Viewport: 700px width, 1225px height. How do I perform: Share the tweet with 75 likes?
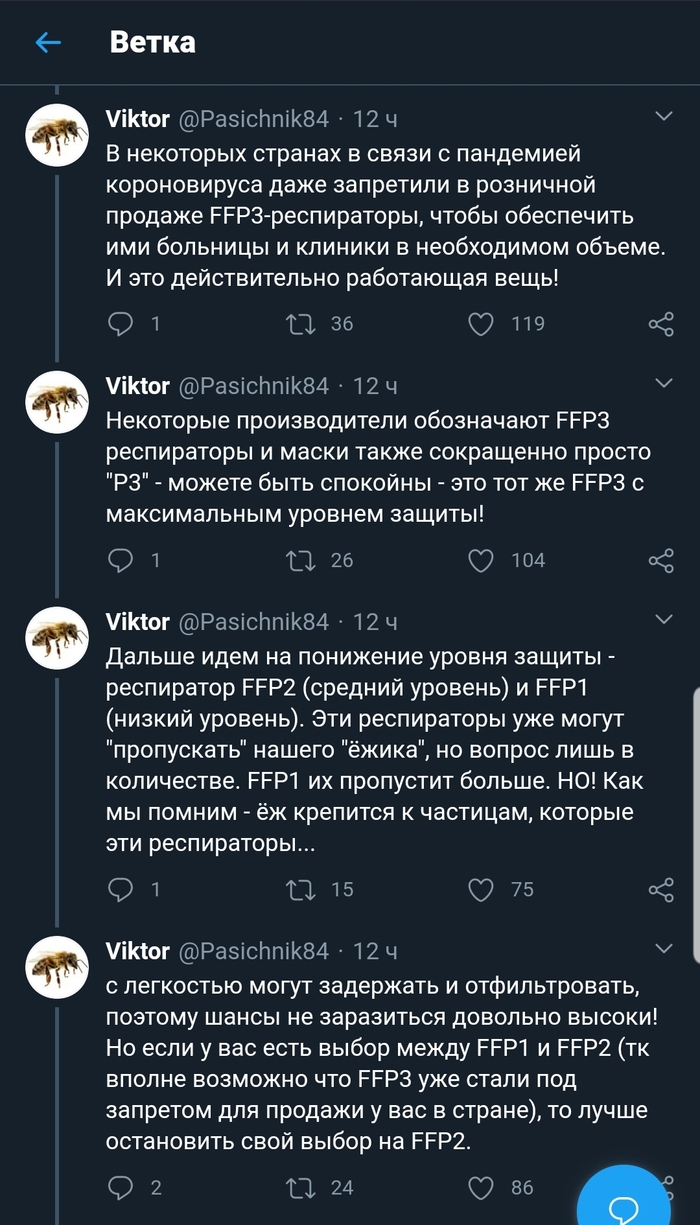point(661,889)
